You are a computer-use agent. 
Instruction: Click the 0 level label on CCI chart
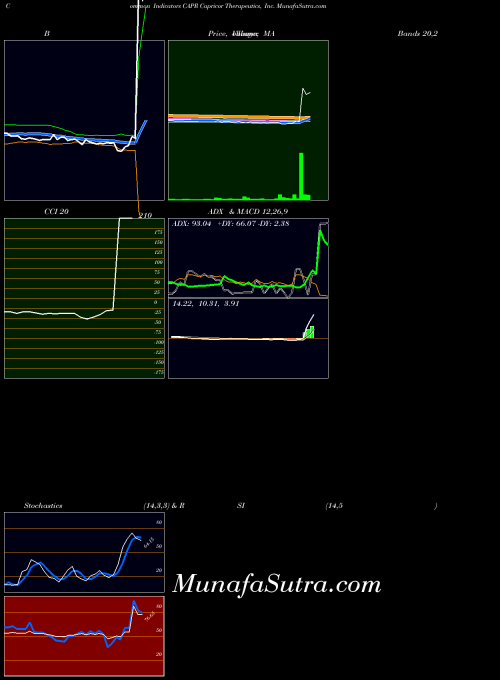[156, 302]
